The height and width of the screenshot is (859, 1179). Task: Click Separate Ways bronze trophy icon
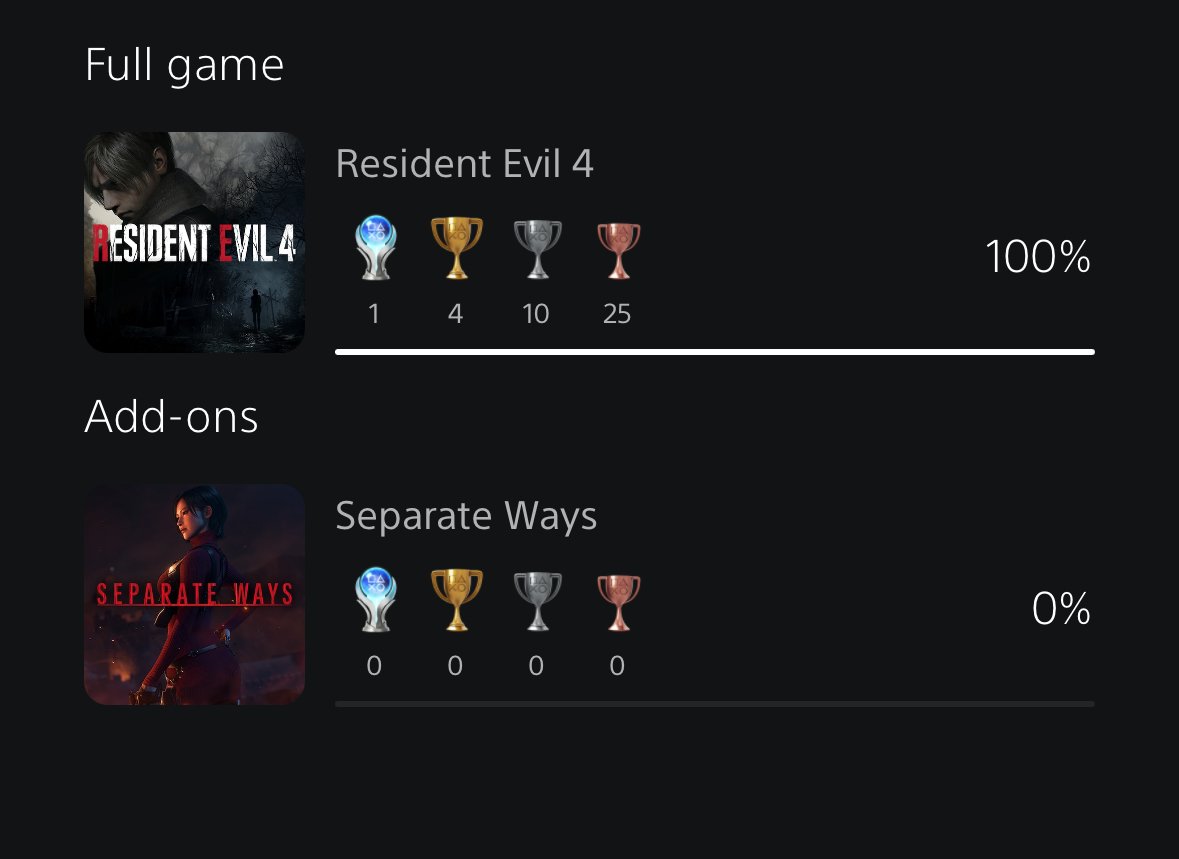[x=617, y=601]
